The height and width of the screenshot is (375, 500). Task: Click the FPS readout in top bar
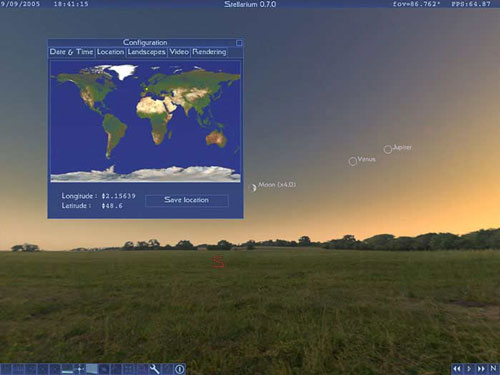click(471, 4)
